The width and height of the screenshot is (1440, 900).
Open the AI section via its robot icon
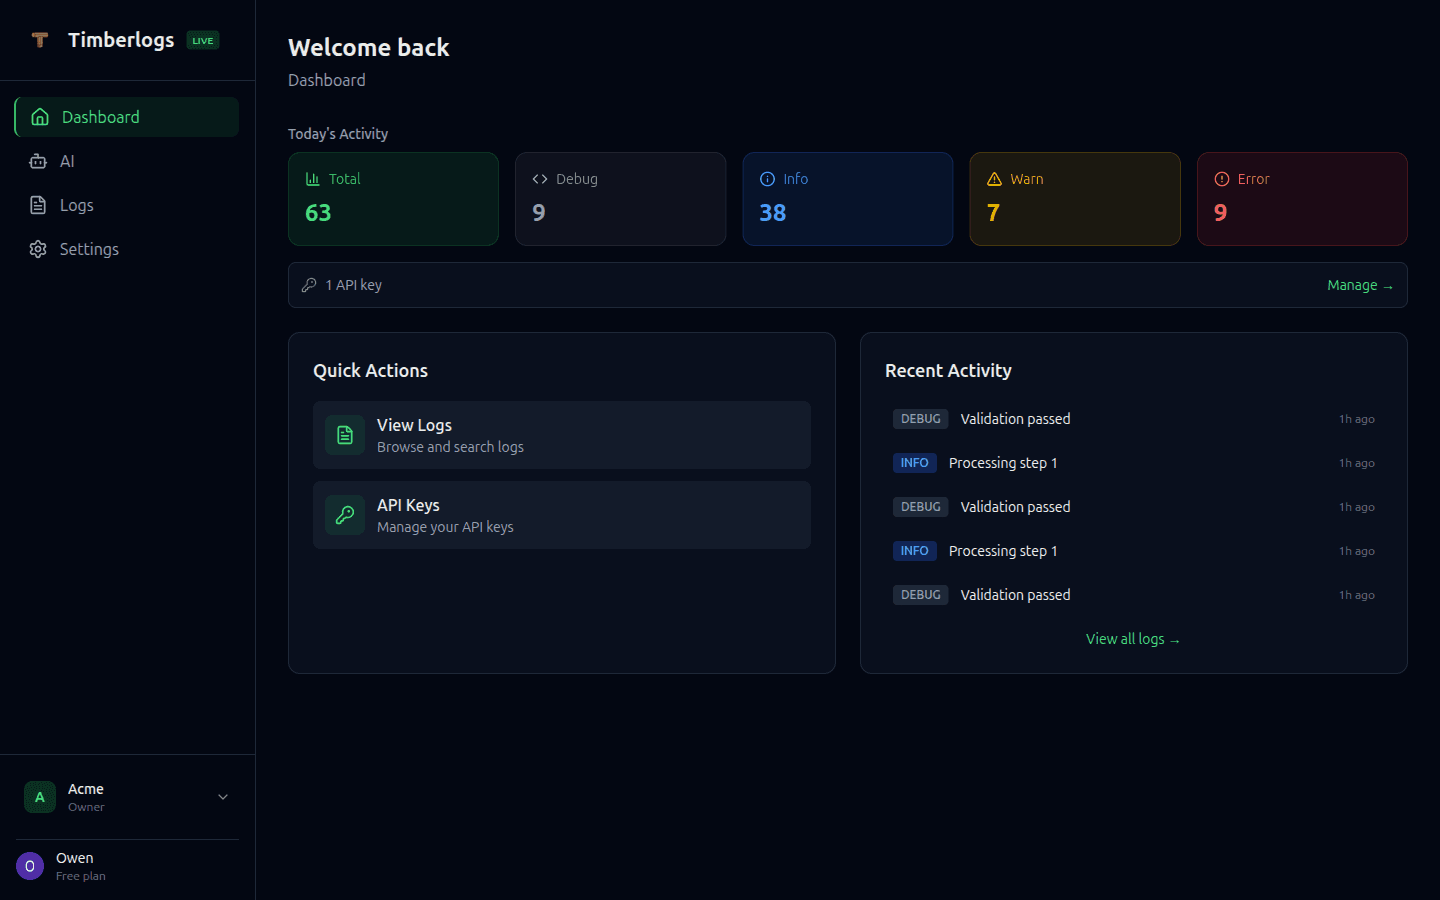point(38,161)
